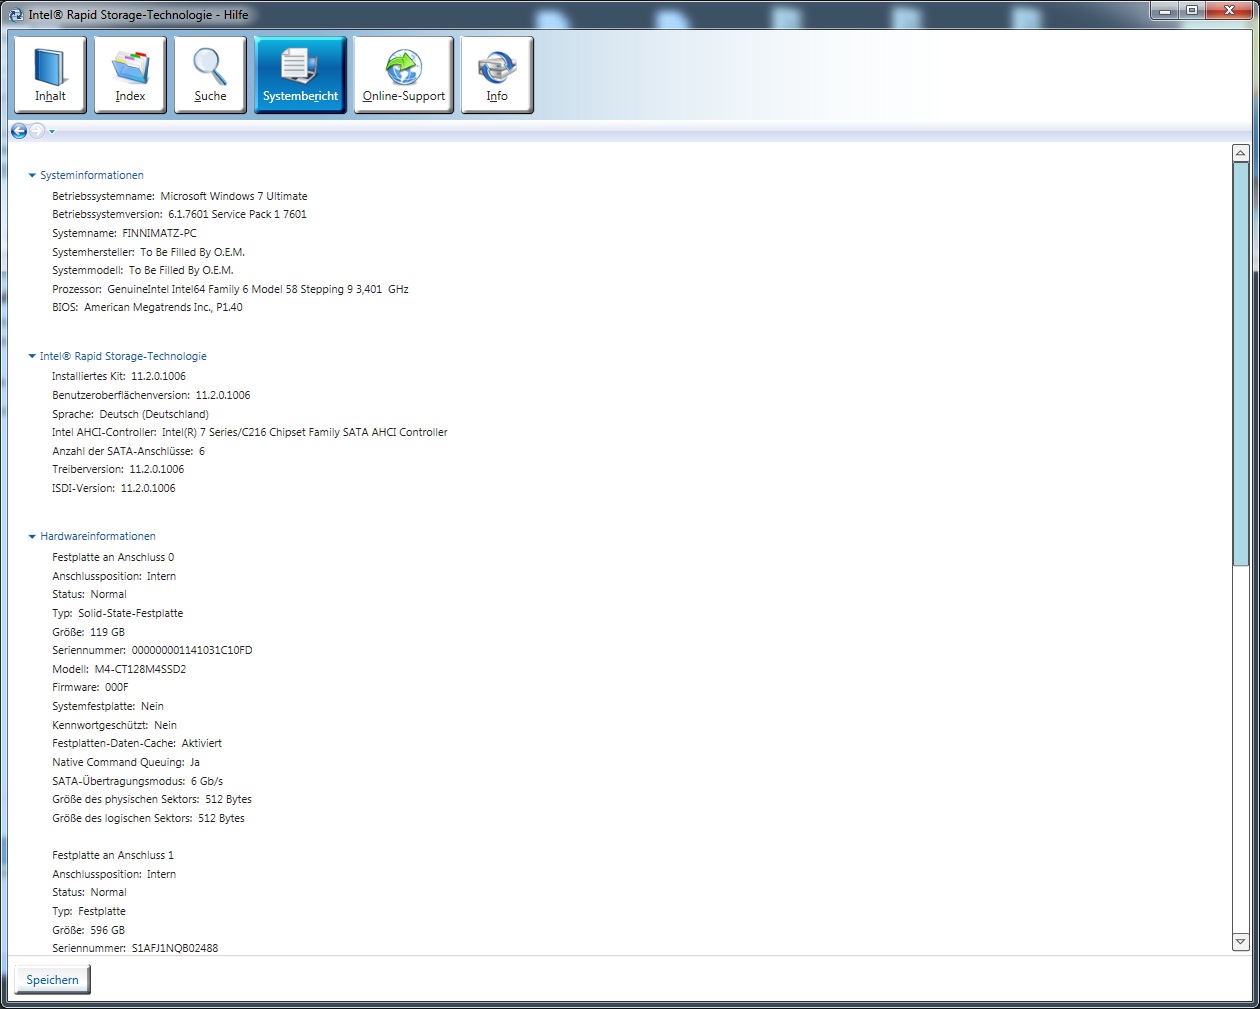The height and width of the screenshot is (1009, 1260).
Task: Click the Sprache Deutsch line
Action: [x=131, y=414]
